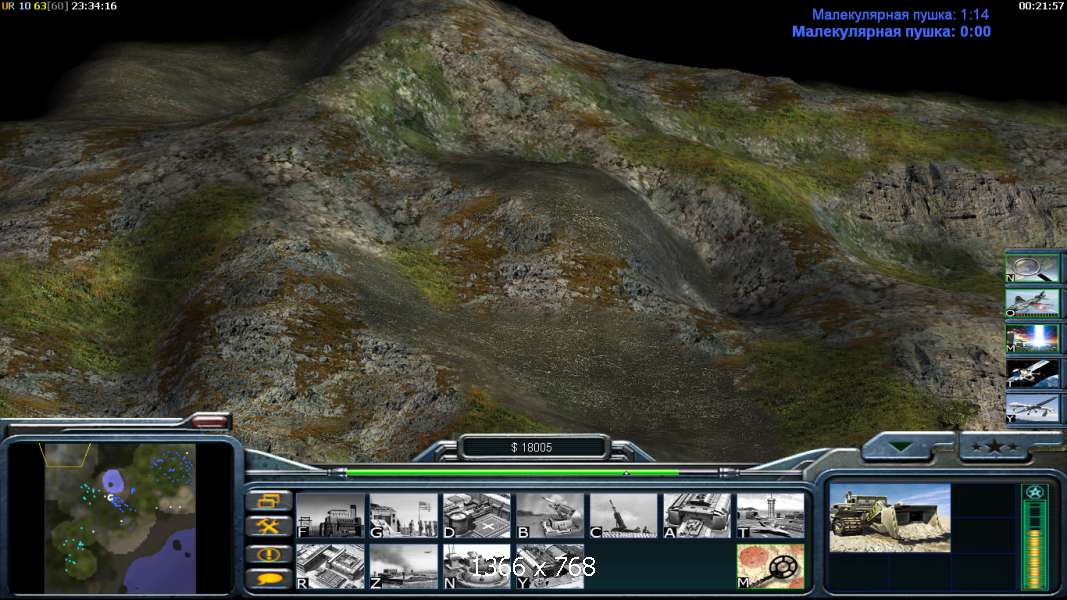Select the build icon on hotkey C

tap(623, 515)
